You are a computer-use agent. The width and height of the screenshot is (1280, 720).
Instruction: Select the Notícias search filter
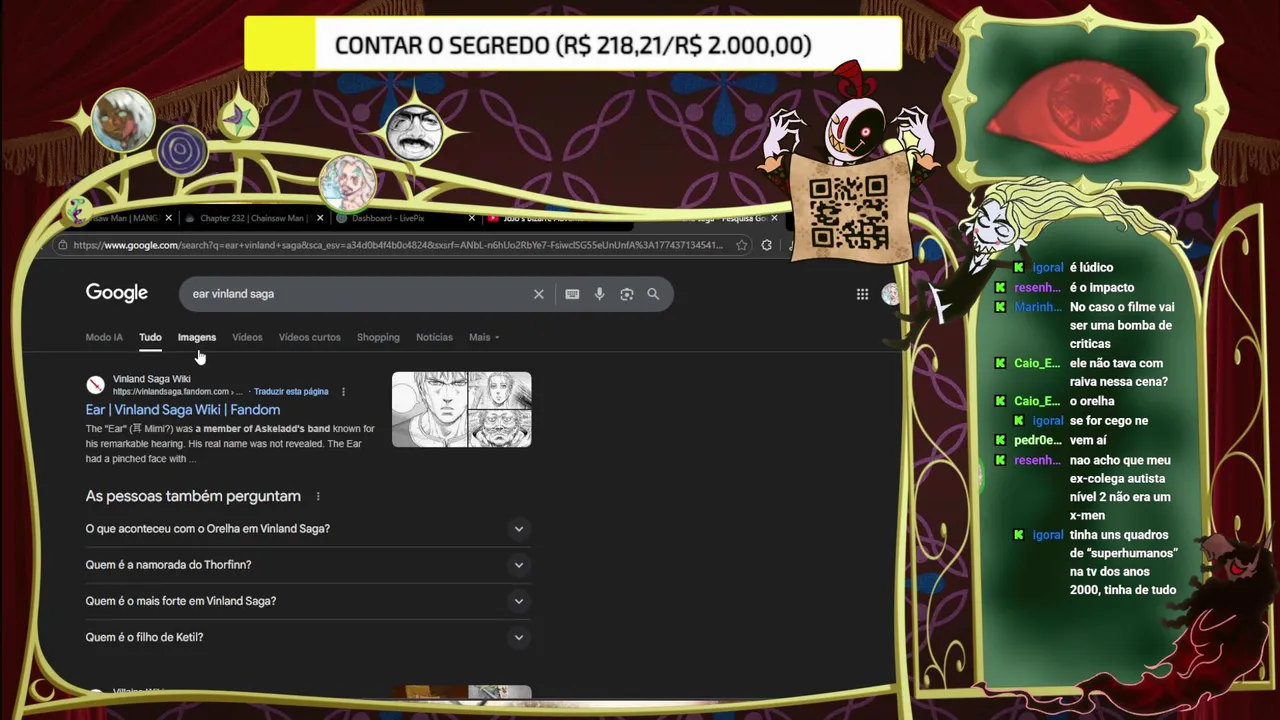[x=434, y=337]
